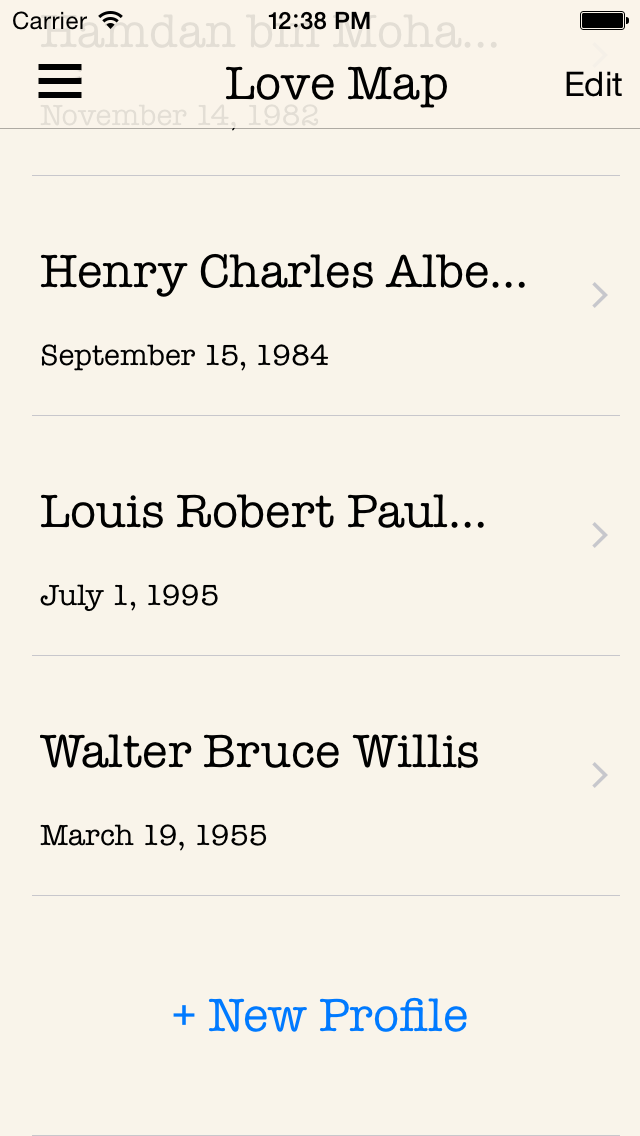Tap the 12:38 PM clock
Viewport: 640px width, 1136px height.
[319, 20]
